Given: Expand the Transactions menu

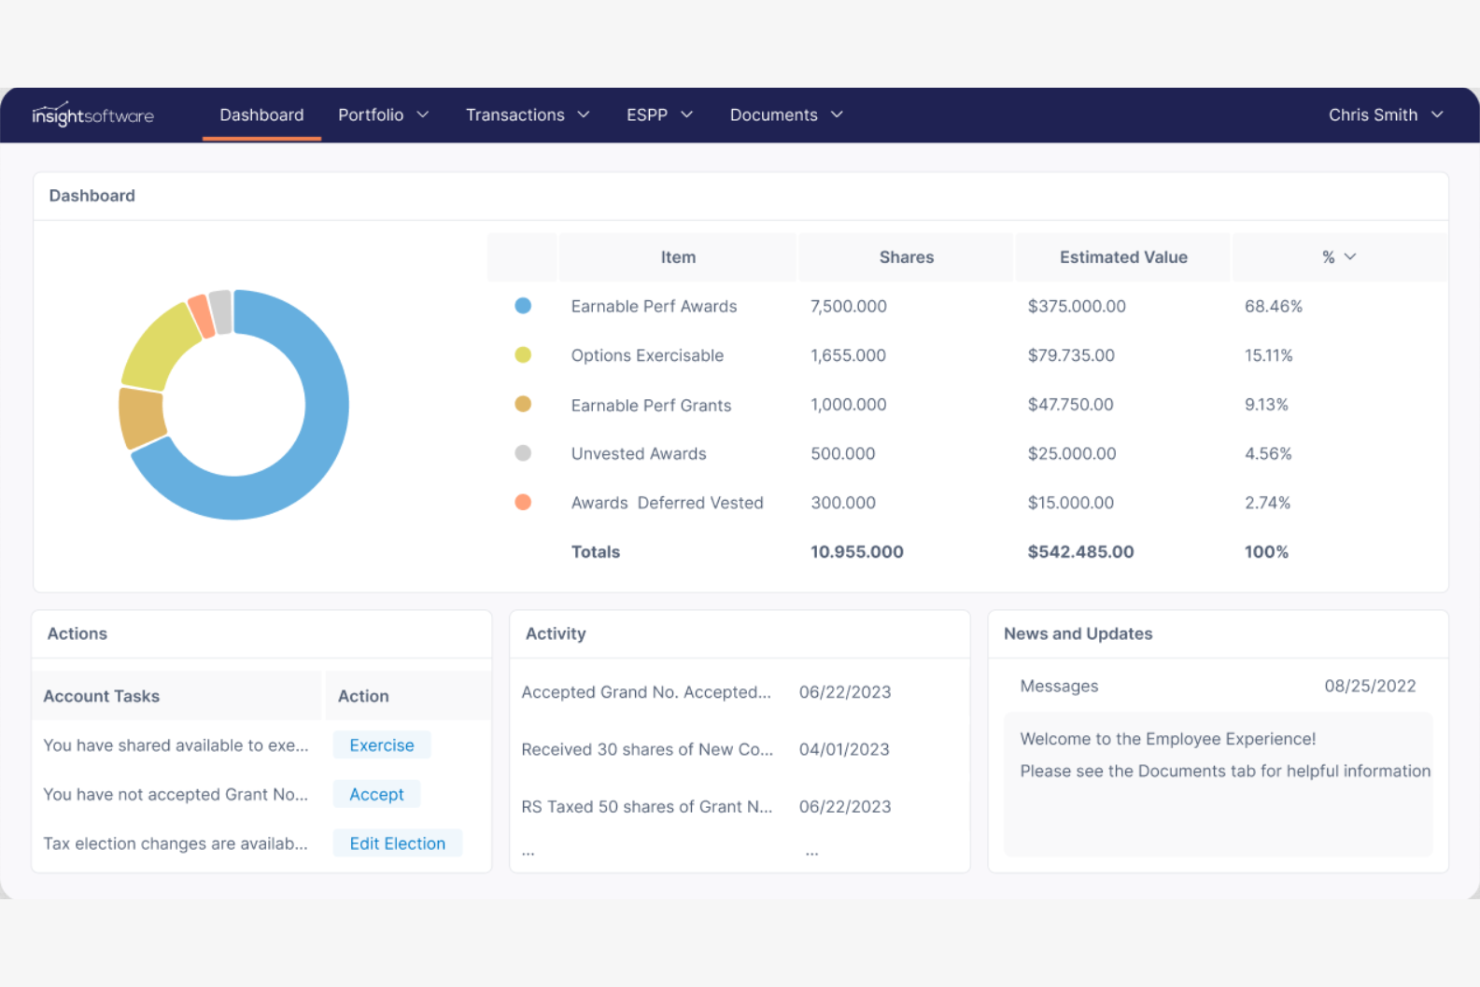Looking at the screenshot, I should pyautogui.click(x=527, y=114).
